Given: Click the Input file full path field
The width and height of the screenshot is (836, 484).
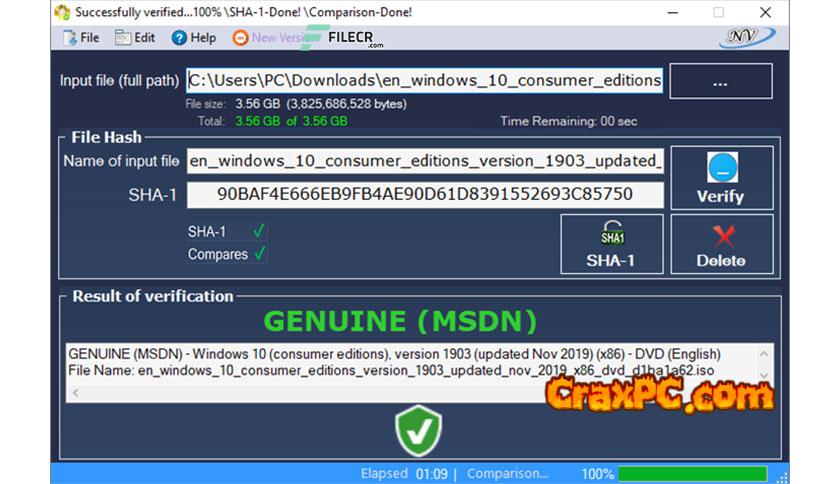Looking at the screenshot, I should click(424, 81).
